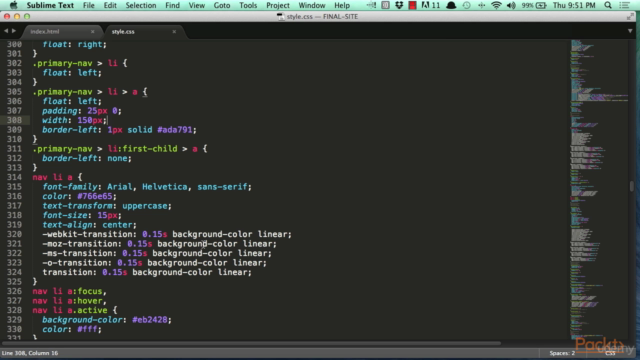640x360 pixels.
Task: Open the Window menu
Action: click(312, 5)
